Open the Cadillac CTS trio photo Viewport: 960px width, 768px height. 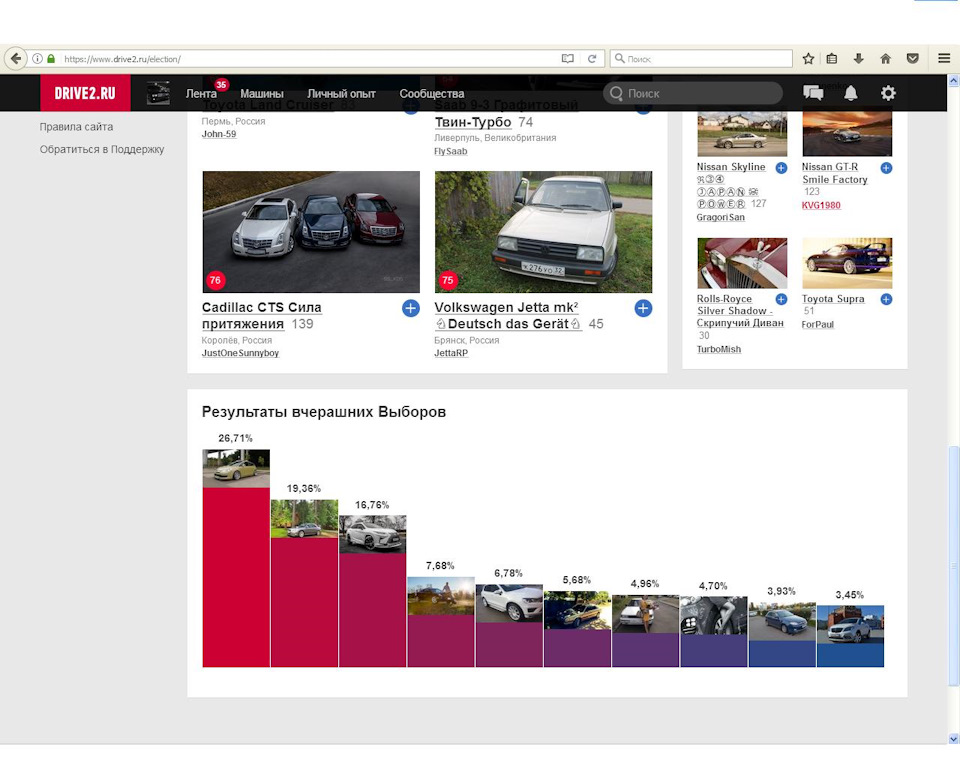pos(311,232)
